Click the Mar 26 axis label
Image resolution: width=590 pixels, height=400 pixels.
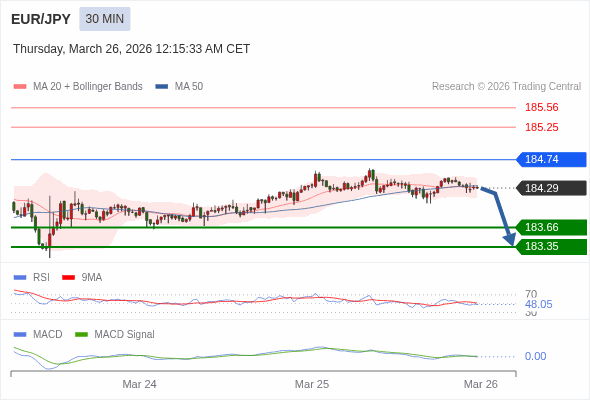481,384
